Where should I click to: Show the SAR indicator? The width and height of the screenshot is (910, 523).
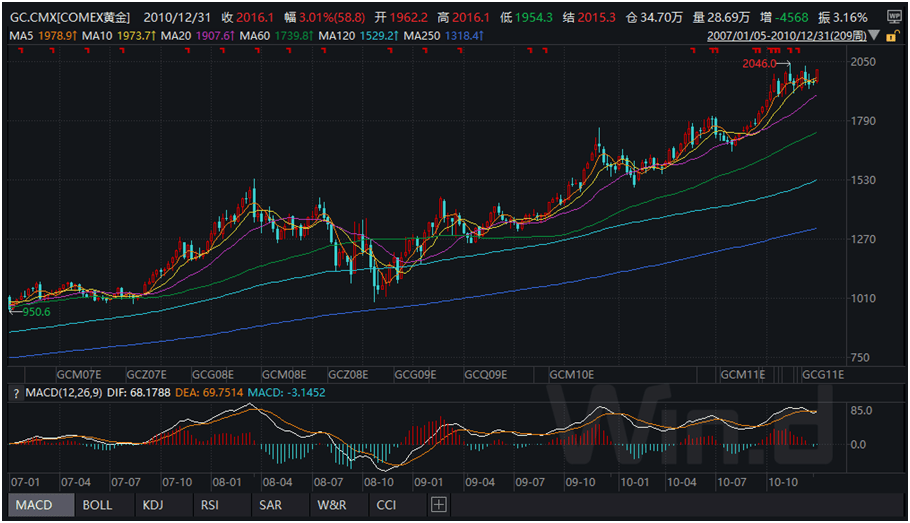pos(270,505)
